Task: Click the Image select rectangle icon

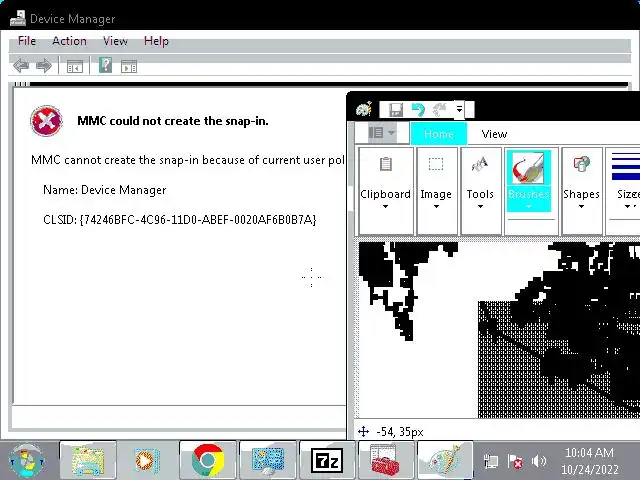Action: click(x=436, y=164)
